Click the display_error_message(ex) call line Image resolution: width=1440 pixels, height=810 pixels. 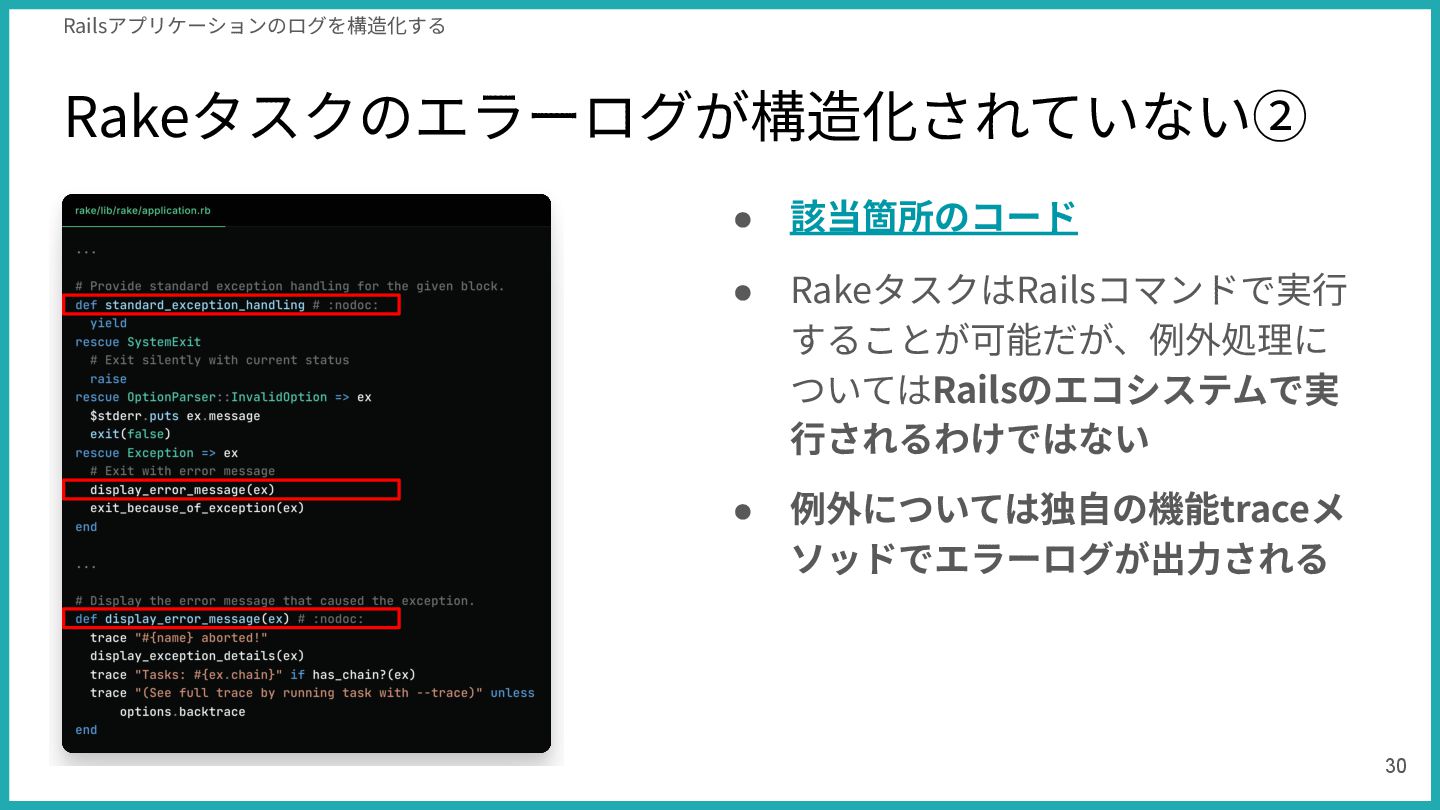[182, 490]
